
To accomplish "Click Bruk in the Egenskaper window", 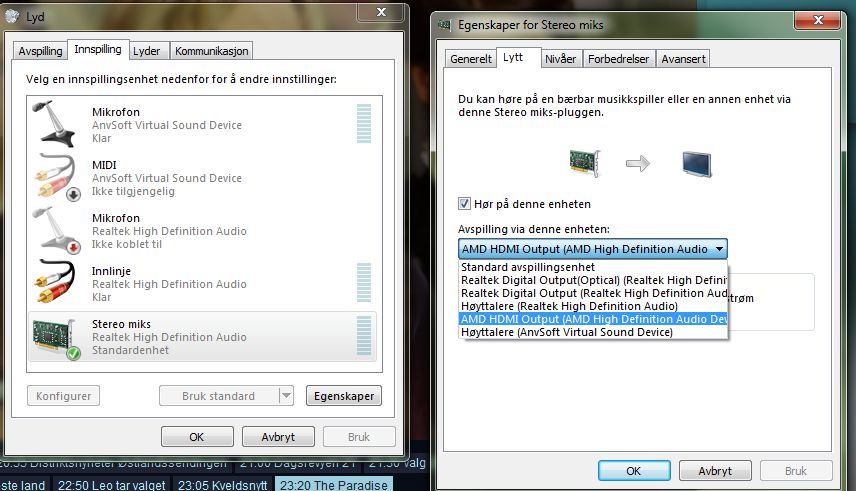I will [796, 471].
